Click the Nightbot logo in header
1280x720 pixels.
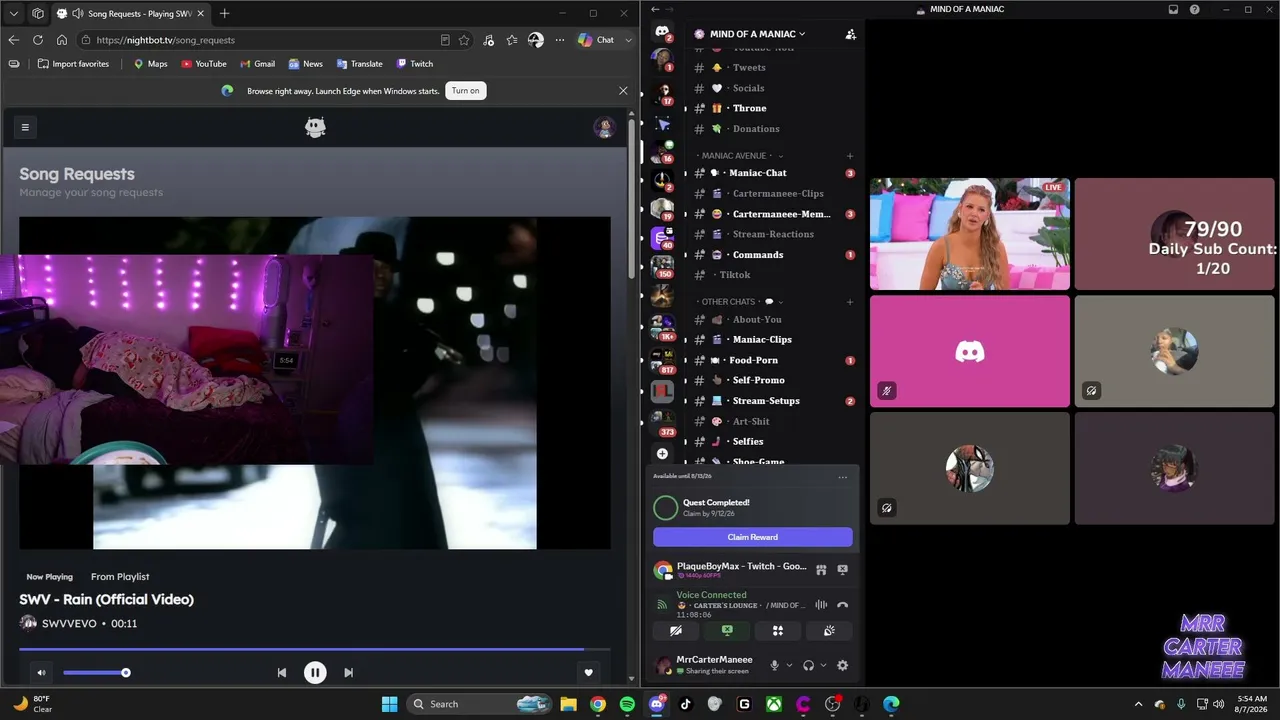coord(315,127)
